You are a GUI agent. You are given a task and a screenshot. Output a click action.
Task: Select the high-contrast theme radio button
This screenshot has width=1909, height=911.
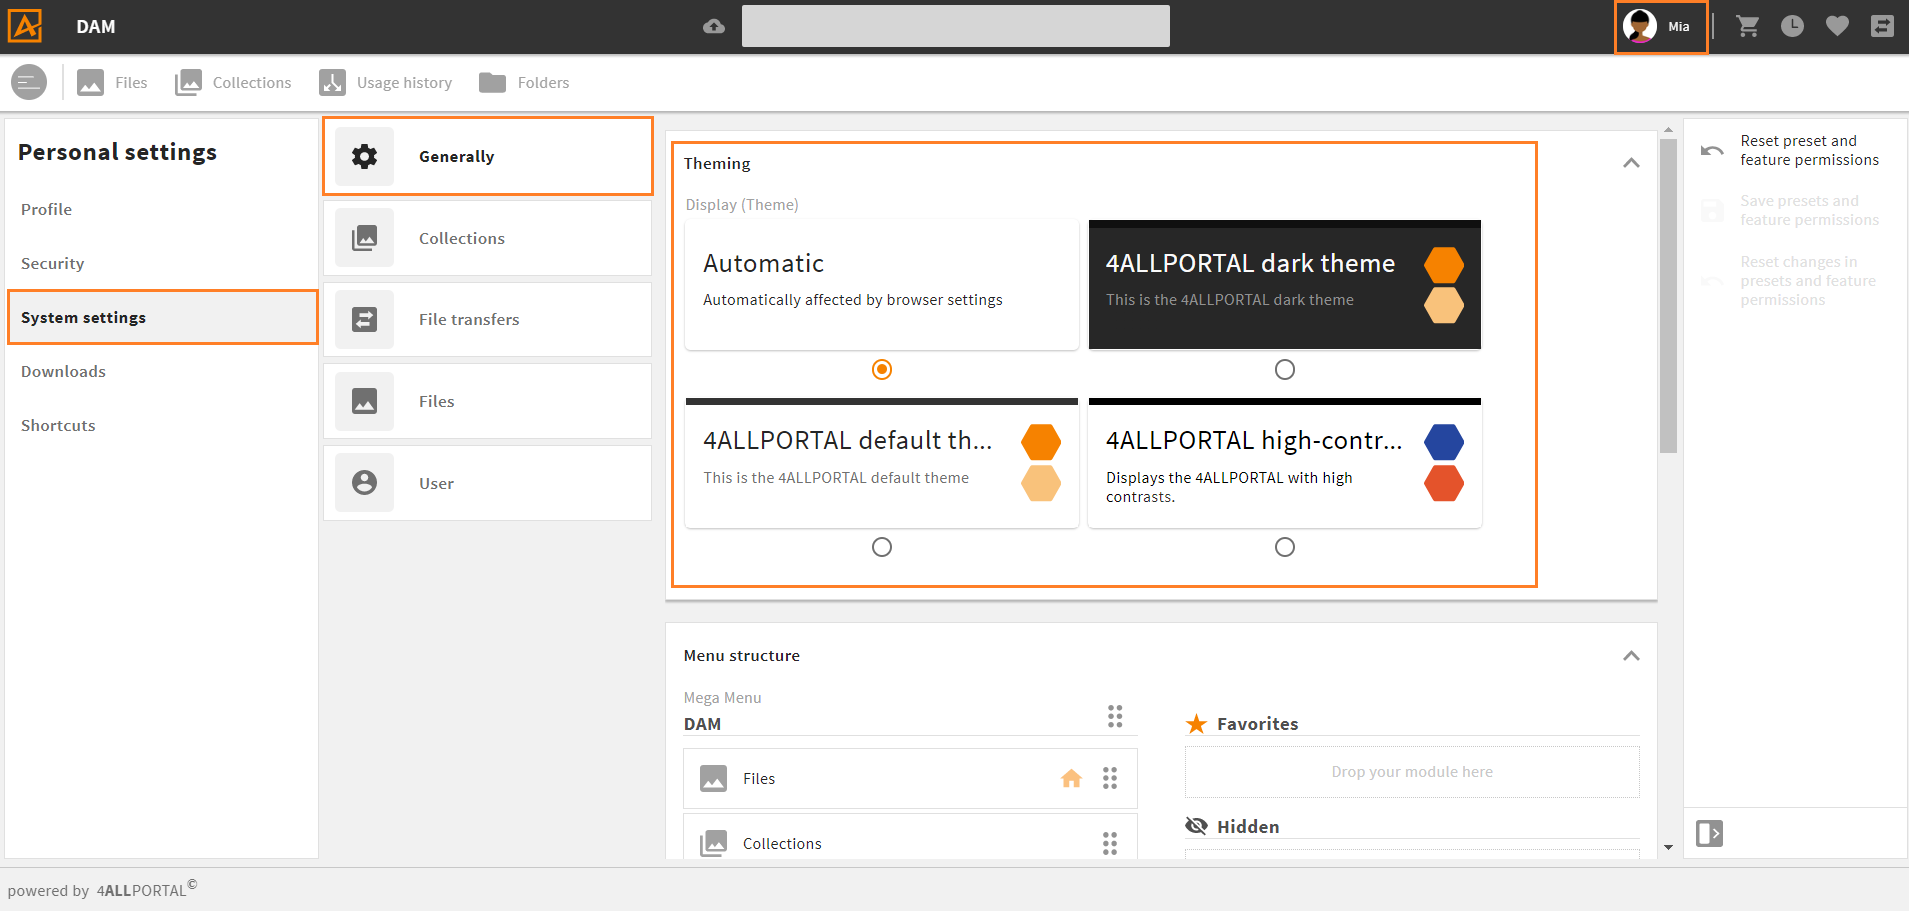(1285, 547)
